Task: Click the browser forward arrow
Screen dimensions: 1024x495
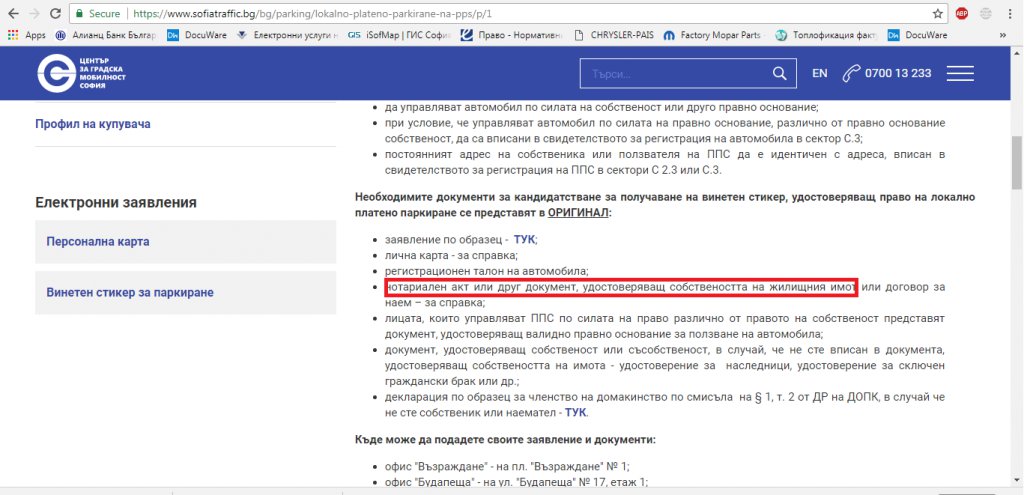Action: (34, 13)
